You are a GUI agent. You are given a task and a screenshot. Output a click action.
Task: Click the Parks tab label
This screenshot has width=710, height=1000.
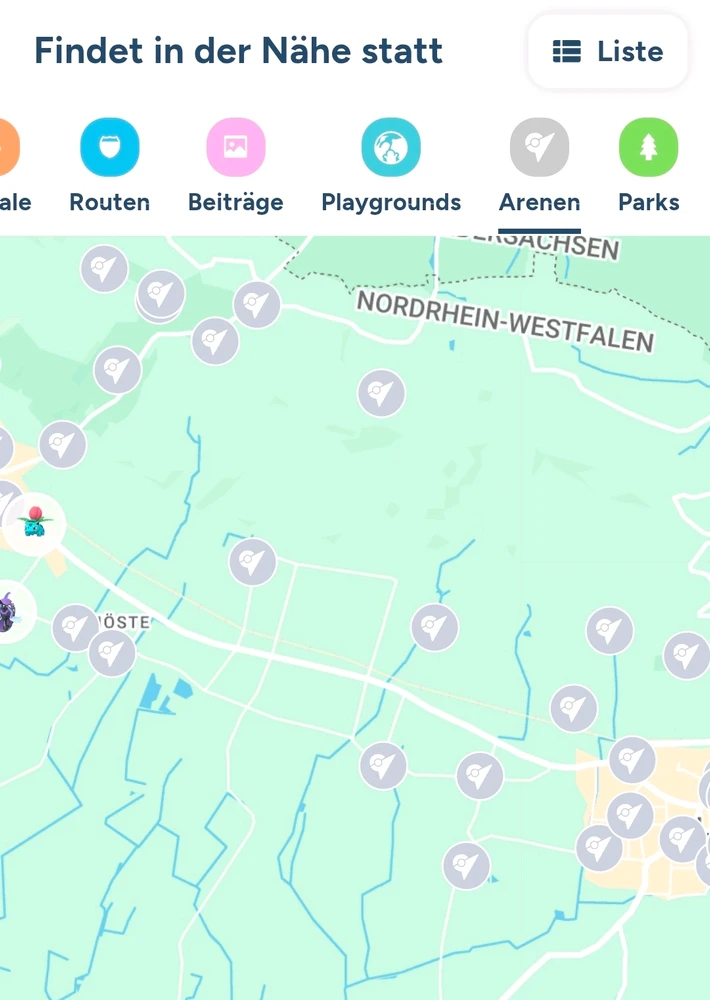coord(649,202)
